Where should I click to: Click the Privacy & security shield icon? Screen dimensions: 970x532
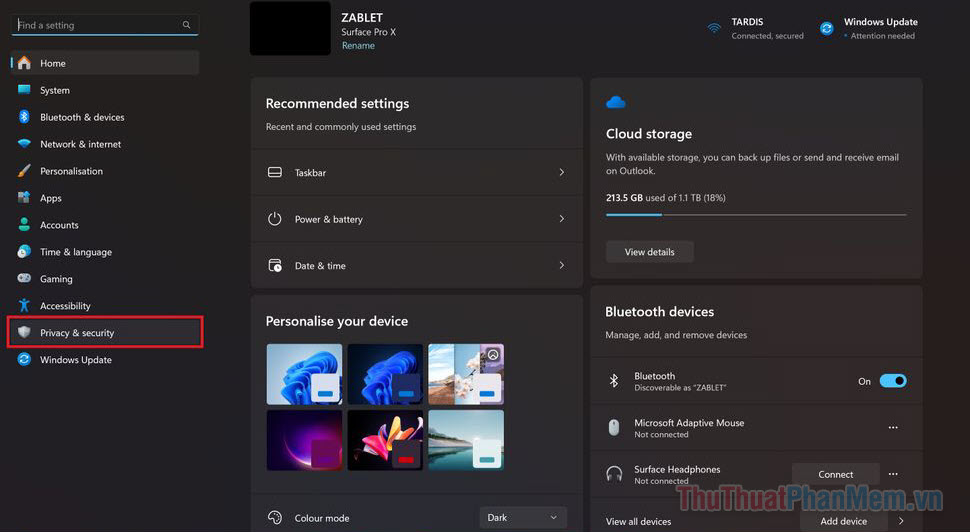click(x=24, y=332)
